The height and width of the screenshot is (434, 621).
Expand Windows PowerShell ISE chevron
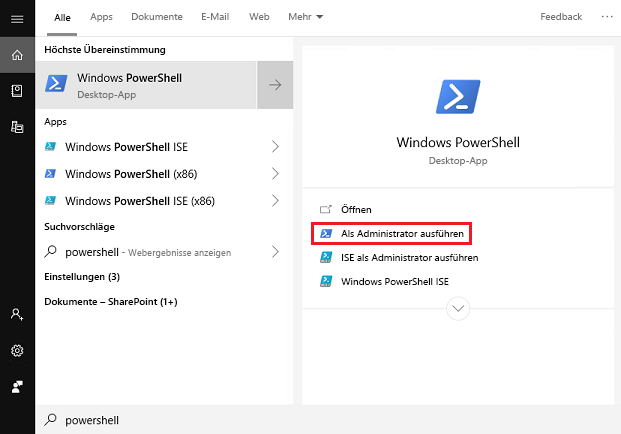point(275,147)
